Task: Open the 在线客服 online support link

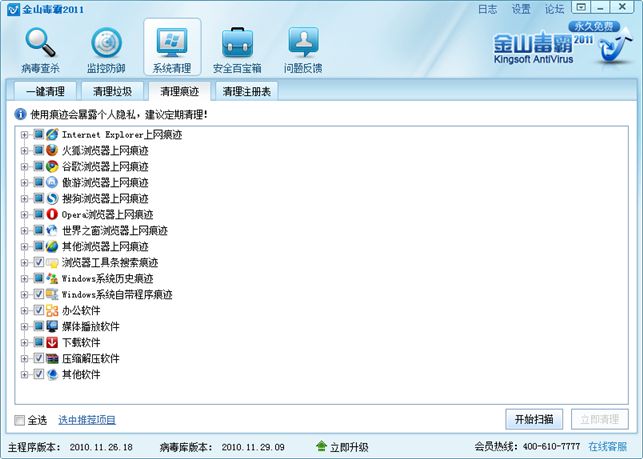Action: pyautogui.click(x=607, y=446)
